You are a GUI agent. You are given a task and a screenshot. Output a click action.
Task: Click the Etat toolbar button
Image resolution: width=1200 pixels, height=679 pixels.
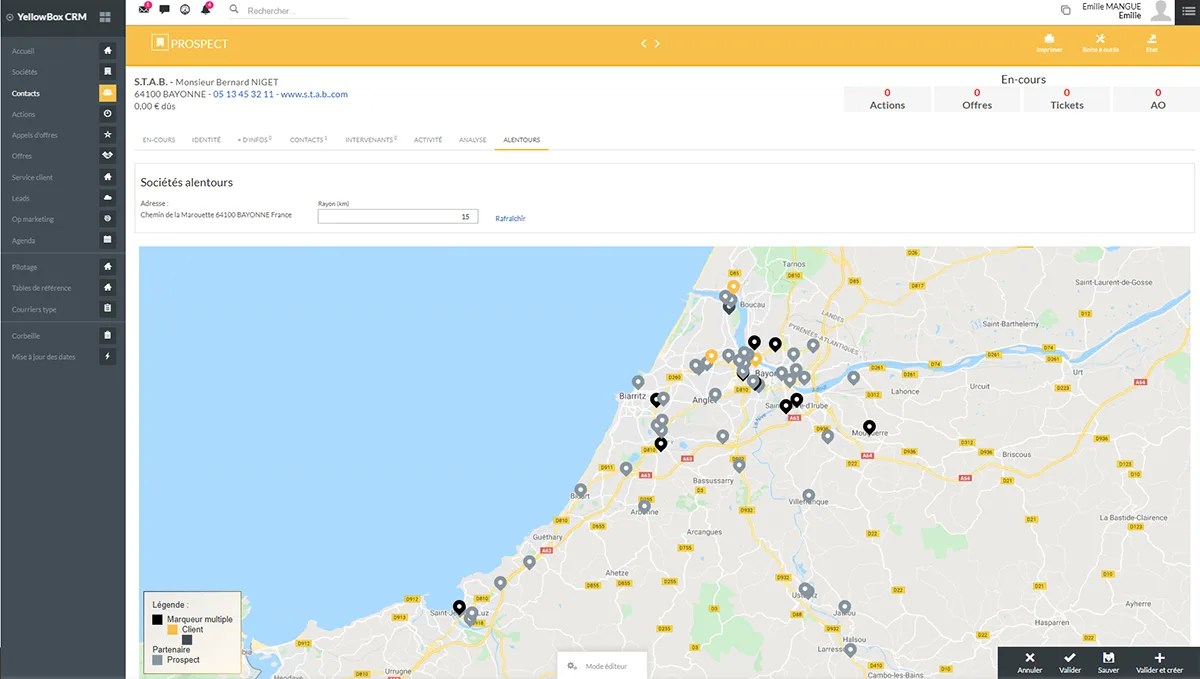(x=1152, y=43)
